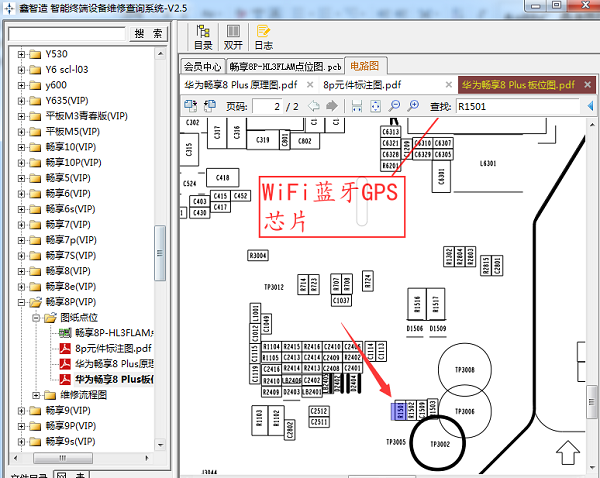
Task: Select the 畅享9P(VIP) folder
Action: coord(71,426)
